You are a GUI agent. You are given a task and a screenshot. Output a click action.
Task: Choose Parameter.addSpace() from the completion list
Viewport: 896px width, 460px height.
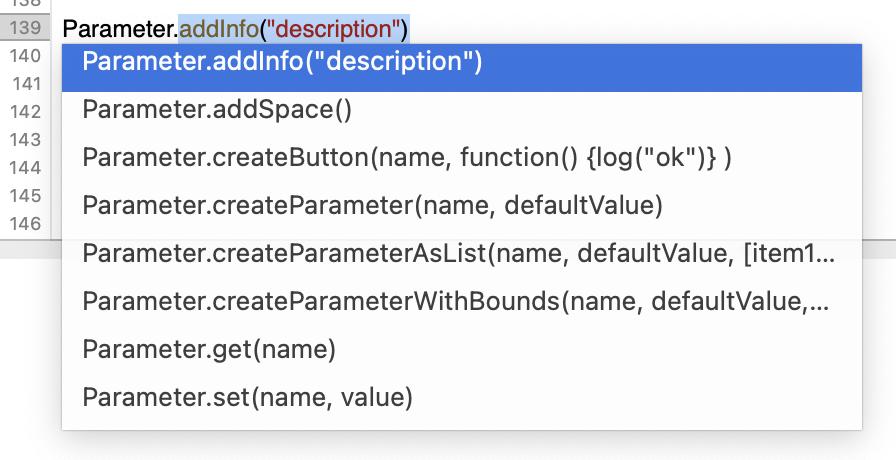click(217, 110)
